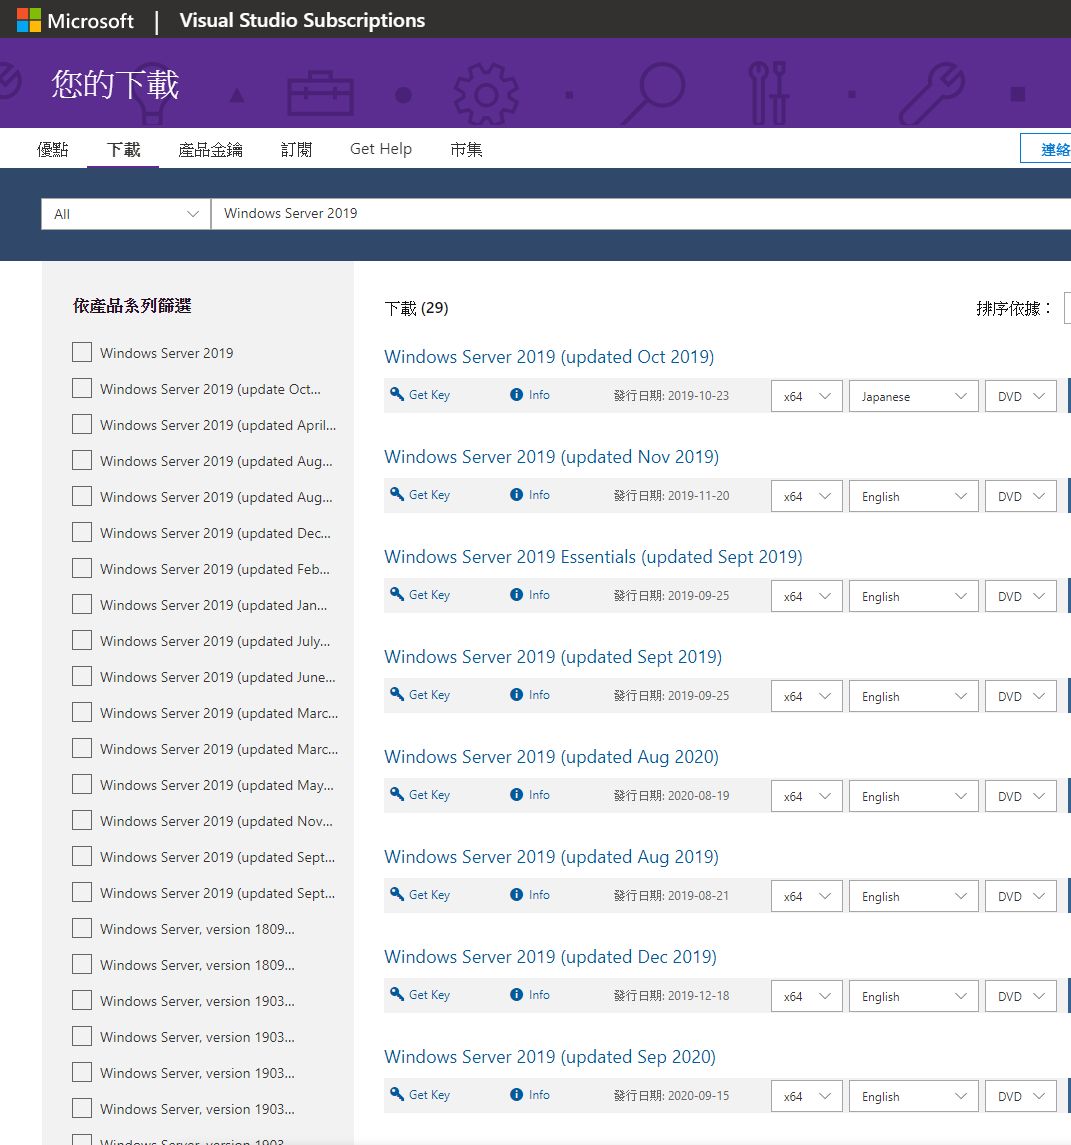Click the key icon for the updated Dec 2019 release
1071x1145 pixels.
(x=397, y=995)
